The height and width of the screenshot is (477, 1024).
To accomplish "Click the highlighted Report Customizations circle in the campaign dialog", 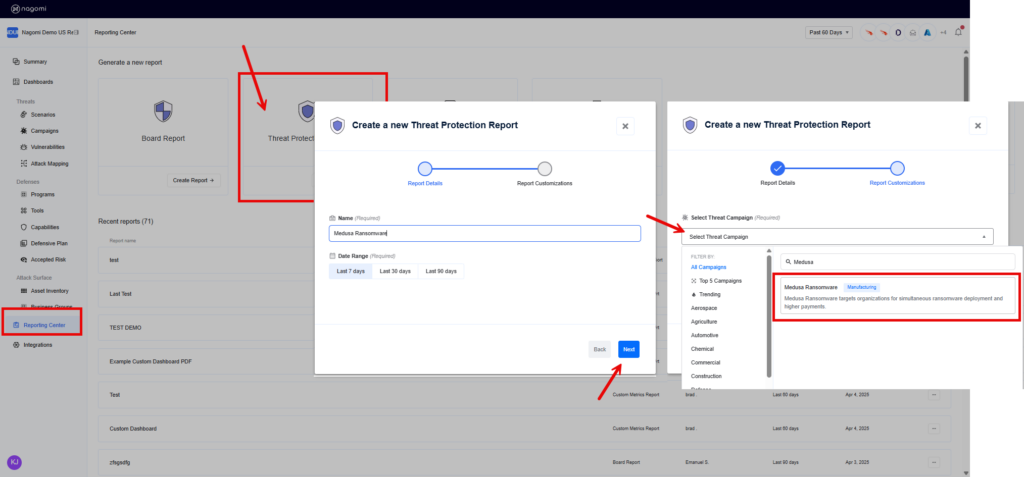I will click(x=897, y=169).
